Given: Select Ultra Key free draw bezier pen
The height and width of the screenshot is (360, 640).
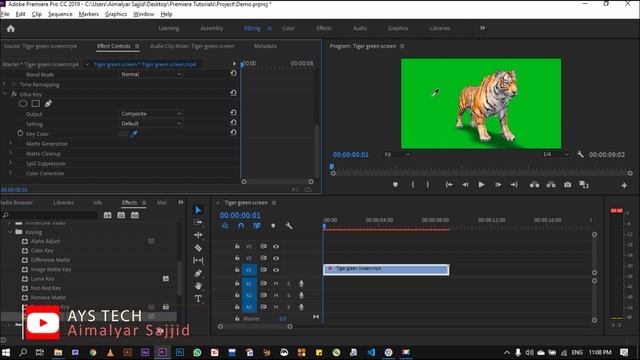Looking at the screenshot, I should 48,104.
